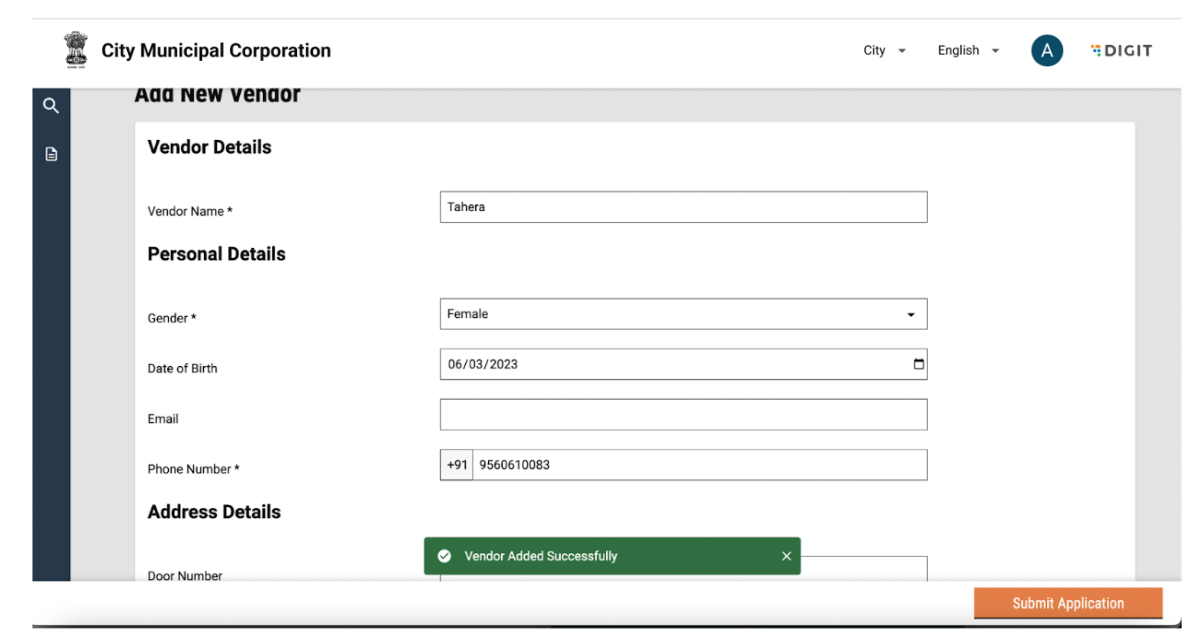Focus the Door Number input field

[x=863, y=567]
